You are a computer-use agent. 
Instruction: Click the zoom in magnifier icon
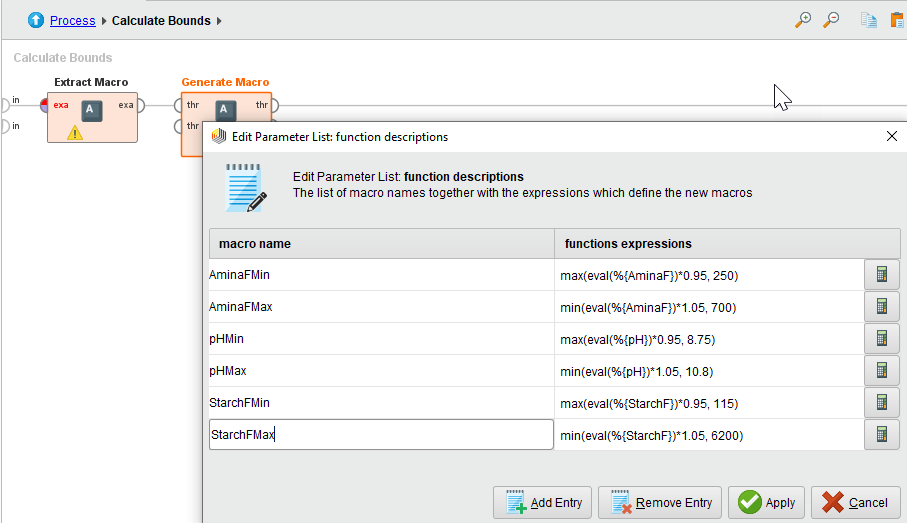pos(802,20)
